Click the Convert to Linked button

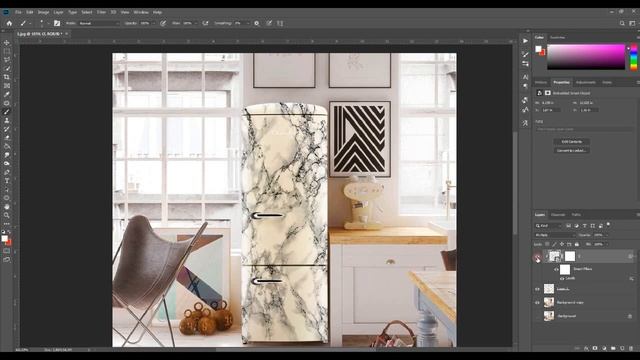click(x=571, y=150)
